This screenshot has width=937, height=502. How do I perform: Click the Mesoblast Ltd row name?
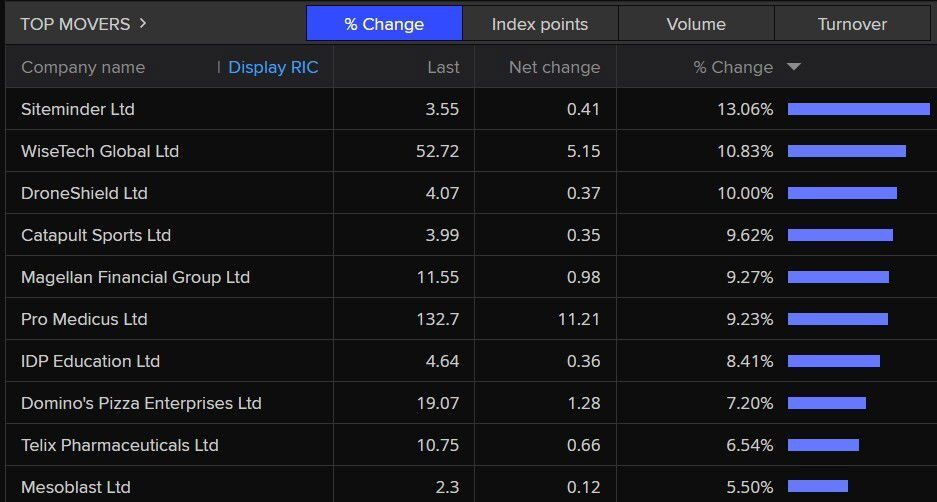coord(76,487)
